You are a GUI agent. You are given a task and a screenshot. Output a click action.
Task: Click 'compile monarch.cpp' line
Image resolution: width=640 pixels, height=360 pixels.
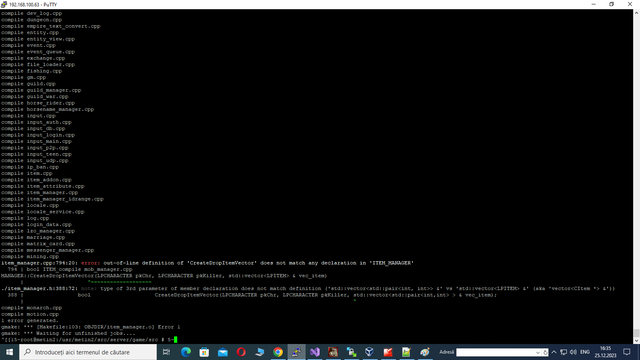pyautogui.click(x=31, y=308)
